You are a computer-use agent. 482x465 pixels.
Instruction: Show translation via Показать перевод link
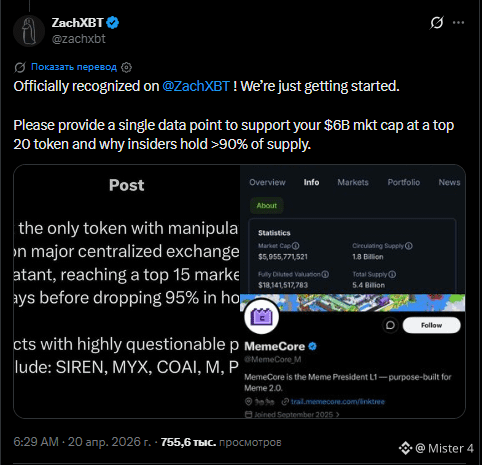click(x=74, y=67)
